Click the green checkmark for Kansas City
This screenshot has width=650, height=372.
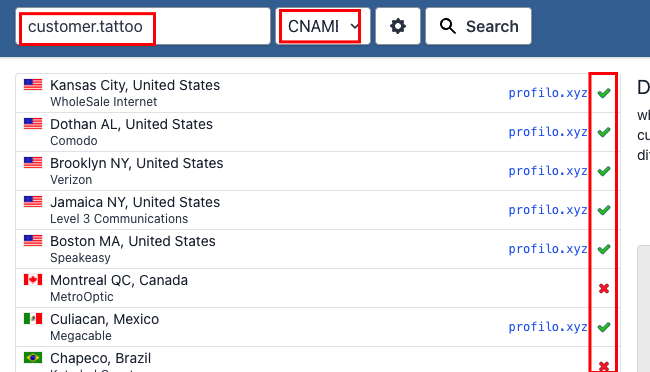coord(604,93)
